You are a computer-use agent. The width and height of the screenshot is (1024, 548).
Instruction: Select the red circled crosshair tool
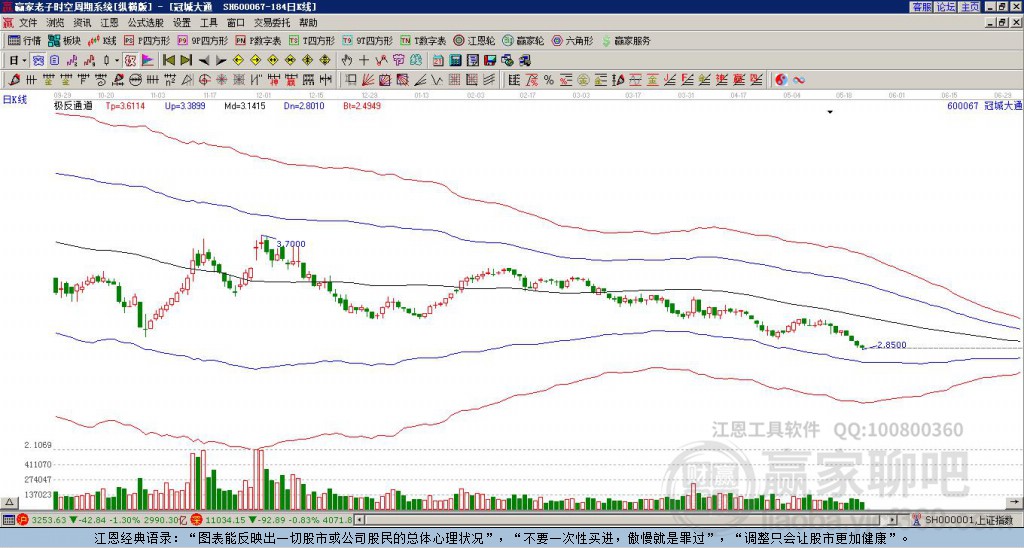tap(204, 80)
